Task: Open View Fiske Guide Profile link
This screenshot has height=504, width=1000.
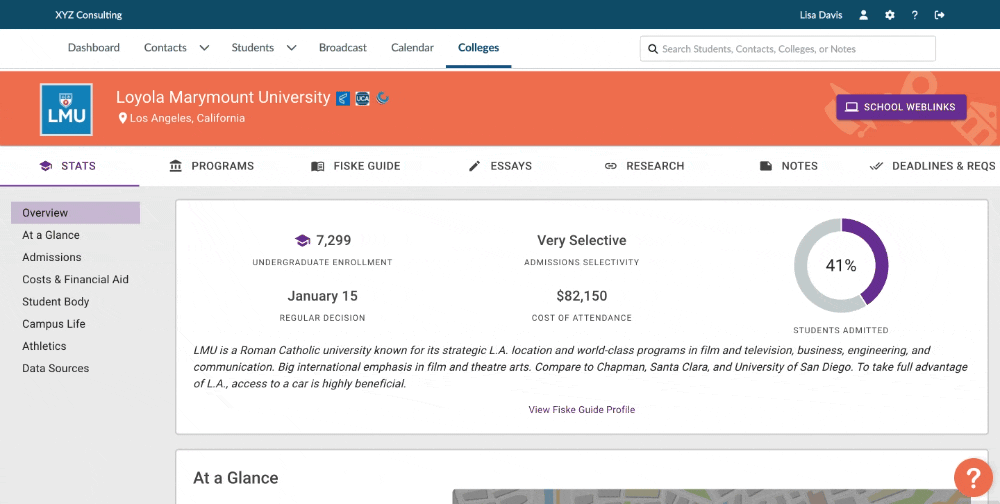Action: (582, 410)
